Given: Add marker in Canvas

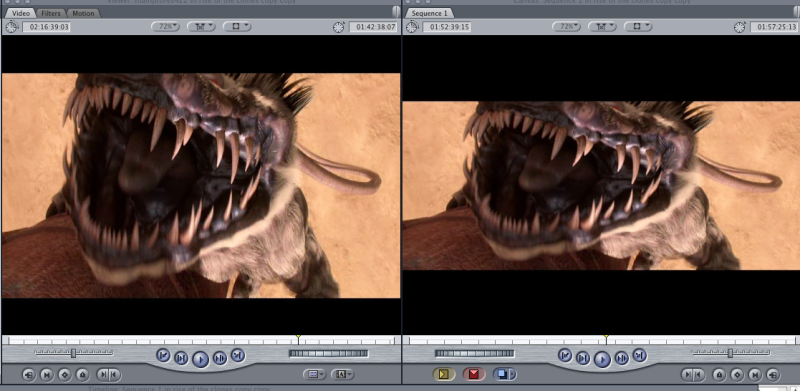Looking at the screenshot, I should [x=719, y=375].
